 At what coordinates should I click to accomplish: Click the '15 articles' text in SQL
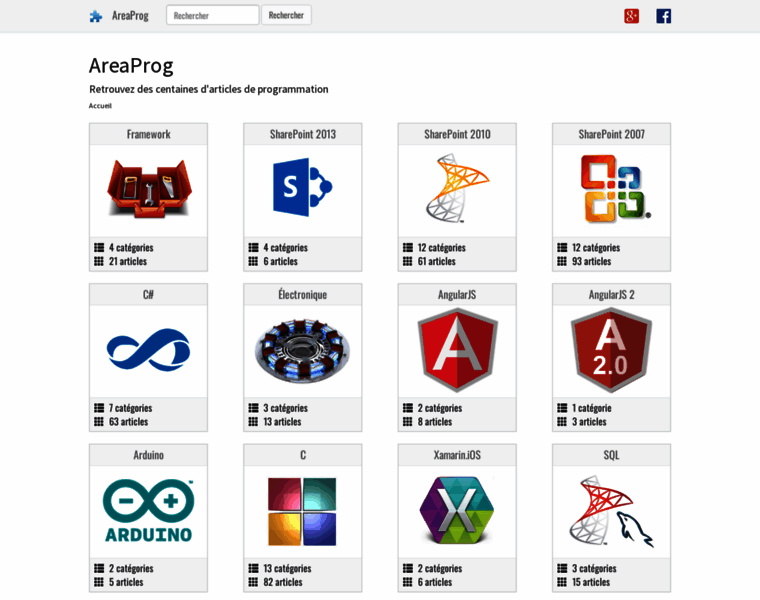click(x=591, y=582)
